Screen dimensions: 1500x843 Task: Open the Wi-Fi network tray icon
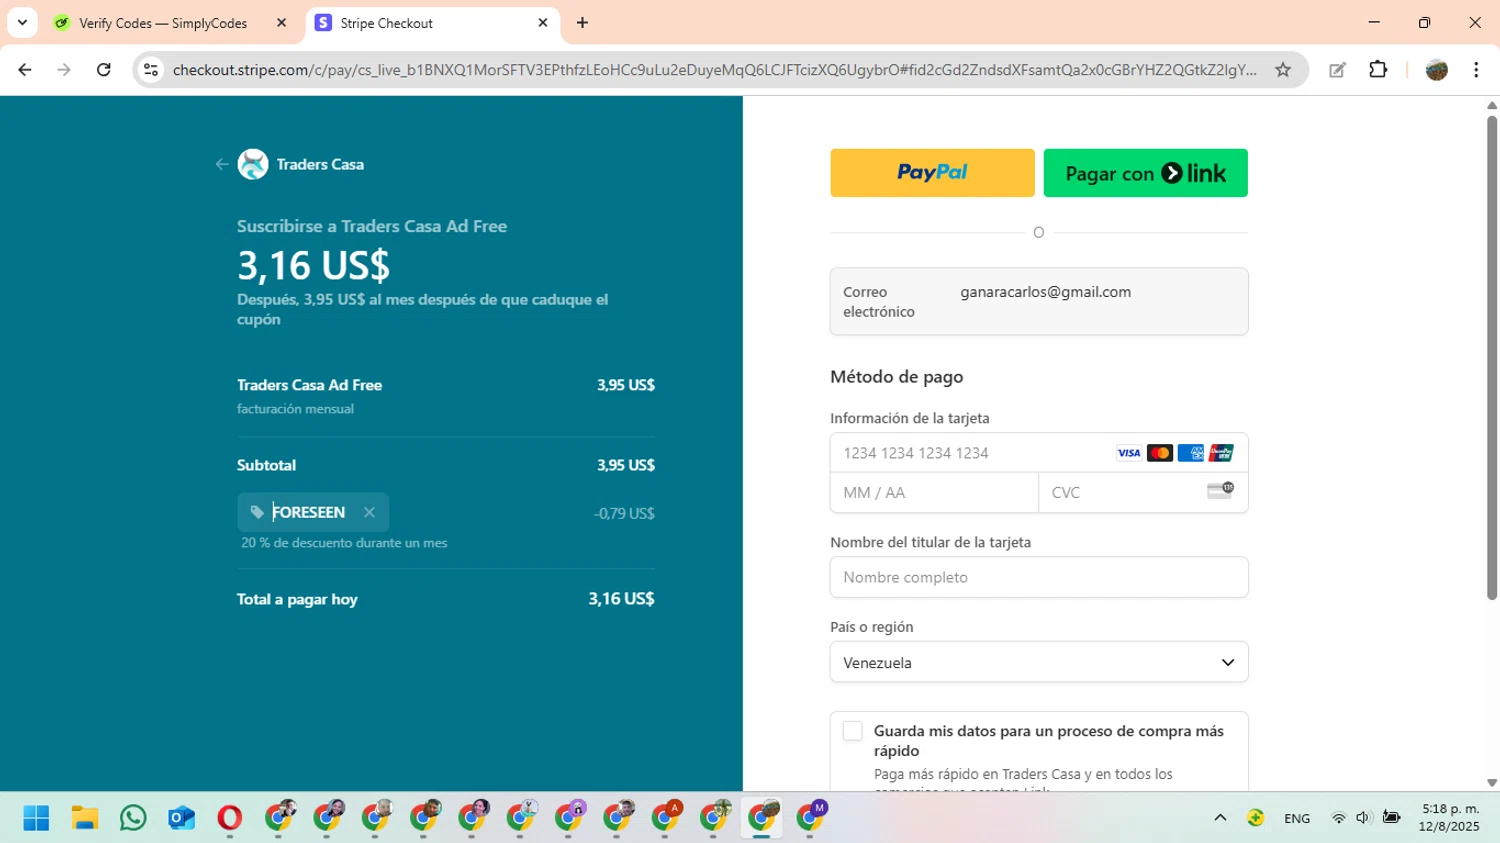tap(1338, 818)
